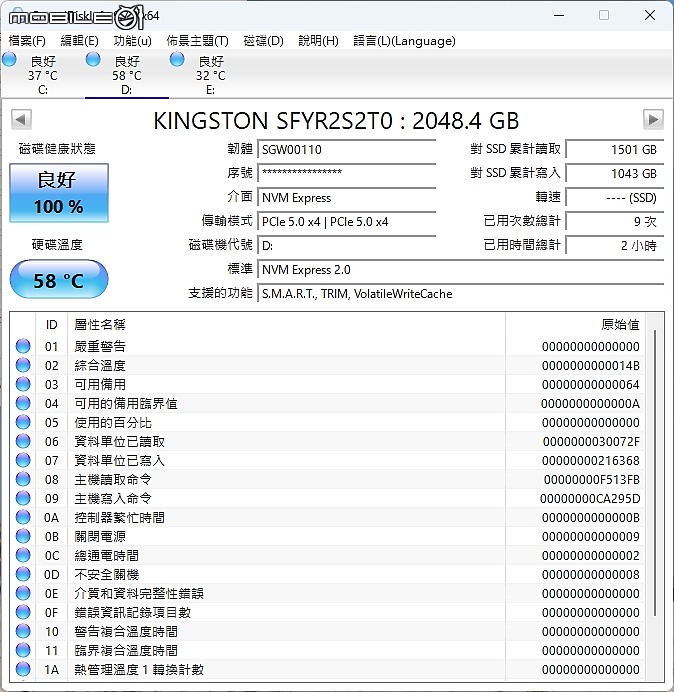Open the 檔案(F) menu
Screen dimensions: 674x692
click(x=27, y=41)
